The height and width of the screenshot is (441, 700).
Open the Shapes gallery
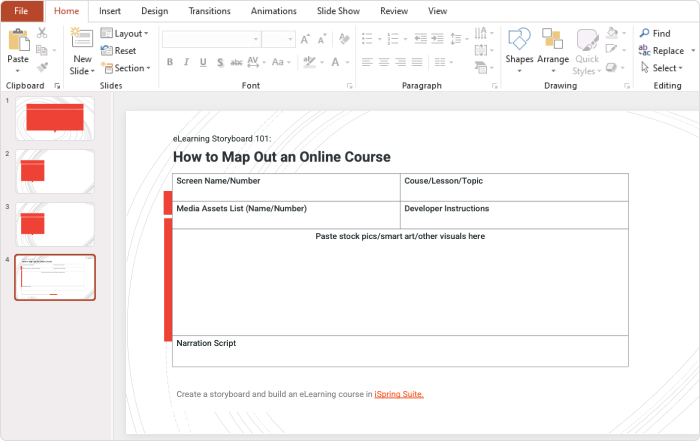pyautogui.click(x=519, y=50)
